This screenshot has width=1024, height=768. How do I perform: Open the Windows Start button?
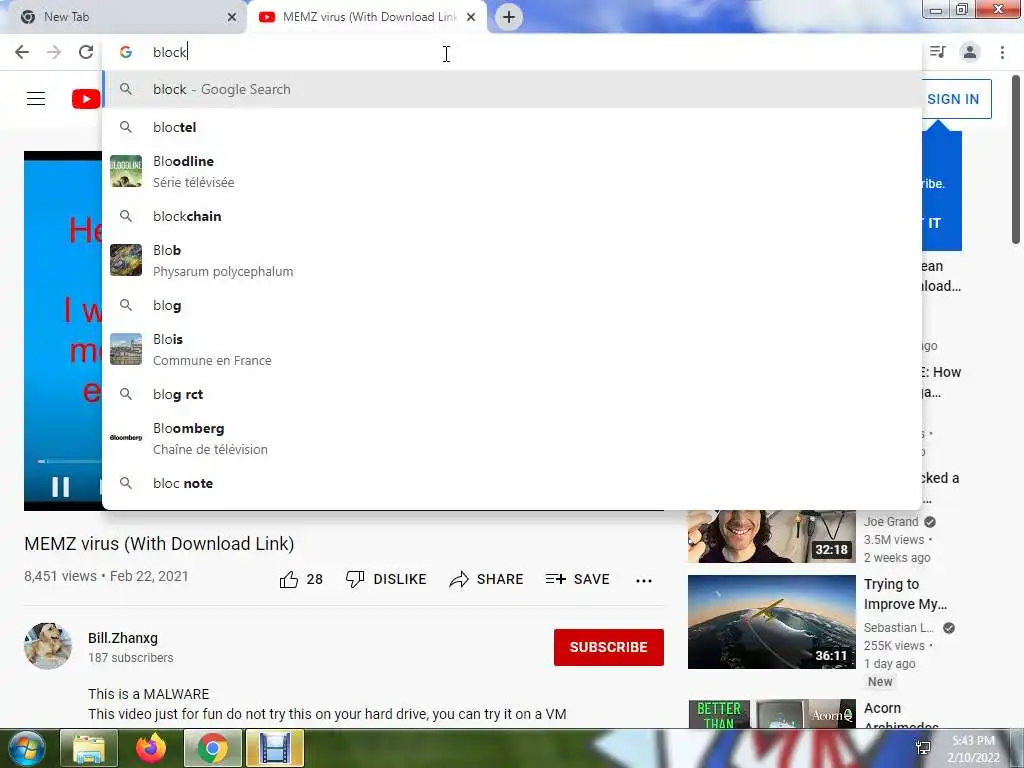click(27, 748)
